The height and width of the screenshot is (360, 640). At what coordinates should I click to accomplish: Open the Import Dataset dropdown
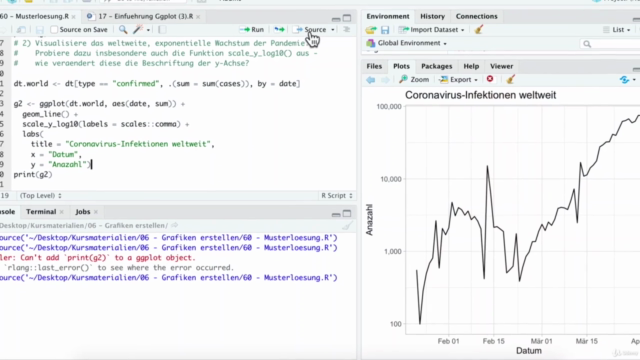[431, 29]
